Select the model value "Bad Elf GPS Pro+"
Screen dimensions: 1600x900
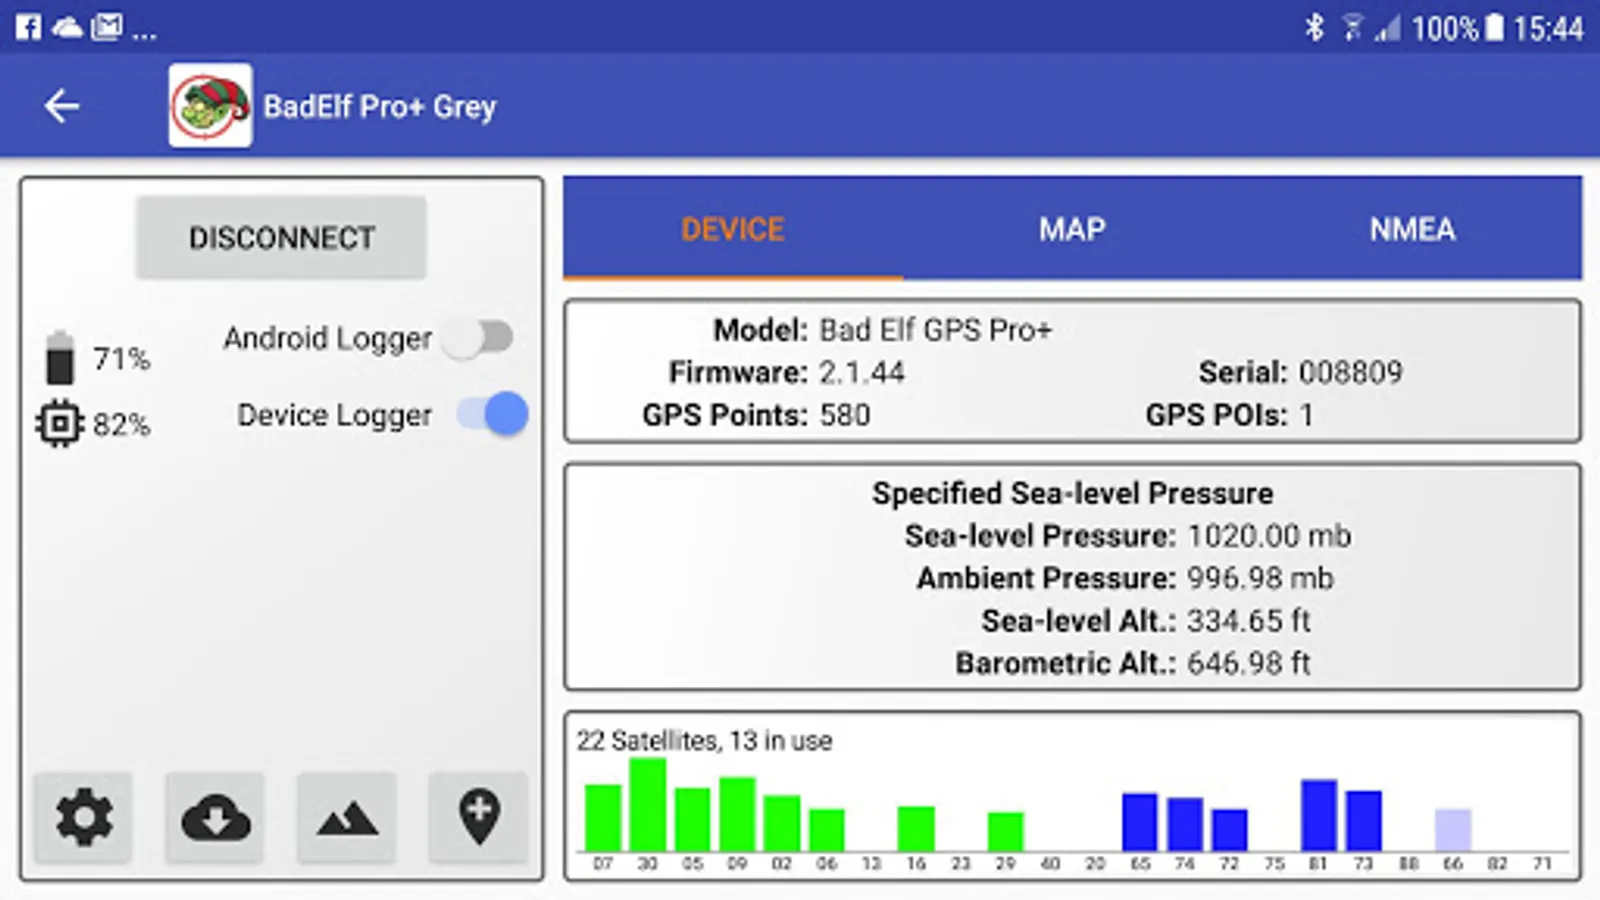(936, 329)
